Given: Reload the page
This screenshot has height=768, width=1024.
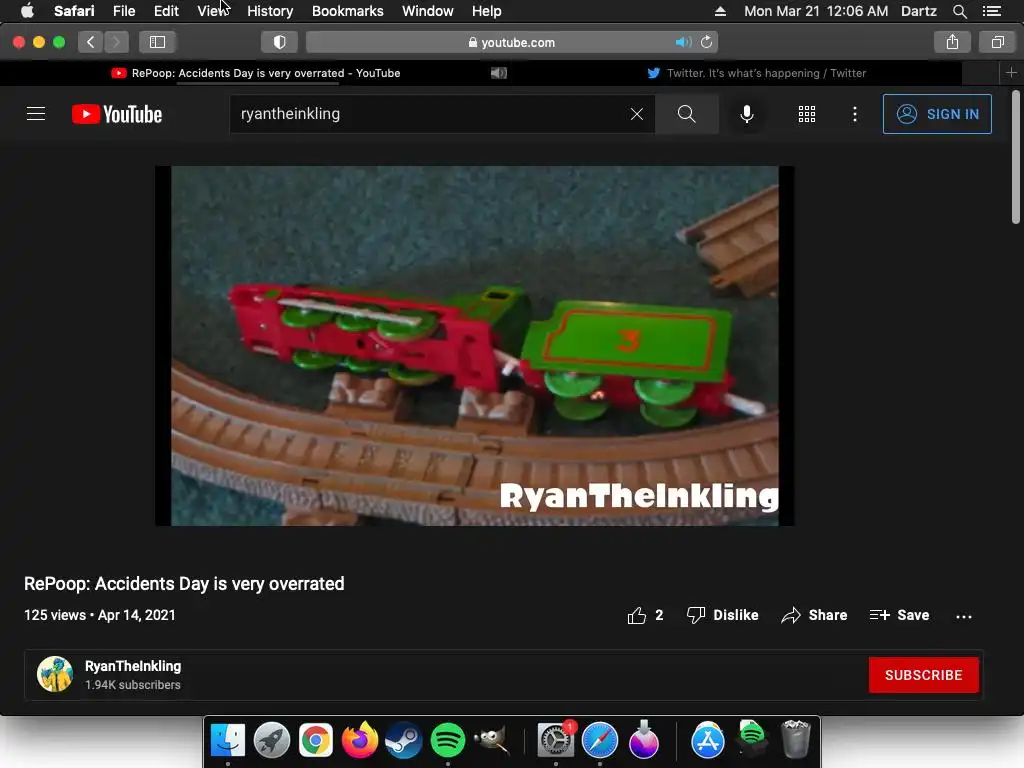Looking at the screenshot, I should (x=706, y=42).
